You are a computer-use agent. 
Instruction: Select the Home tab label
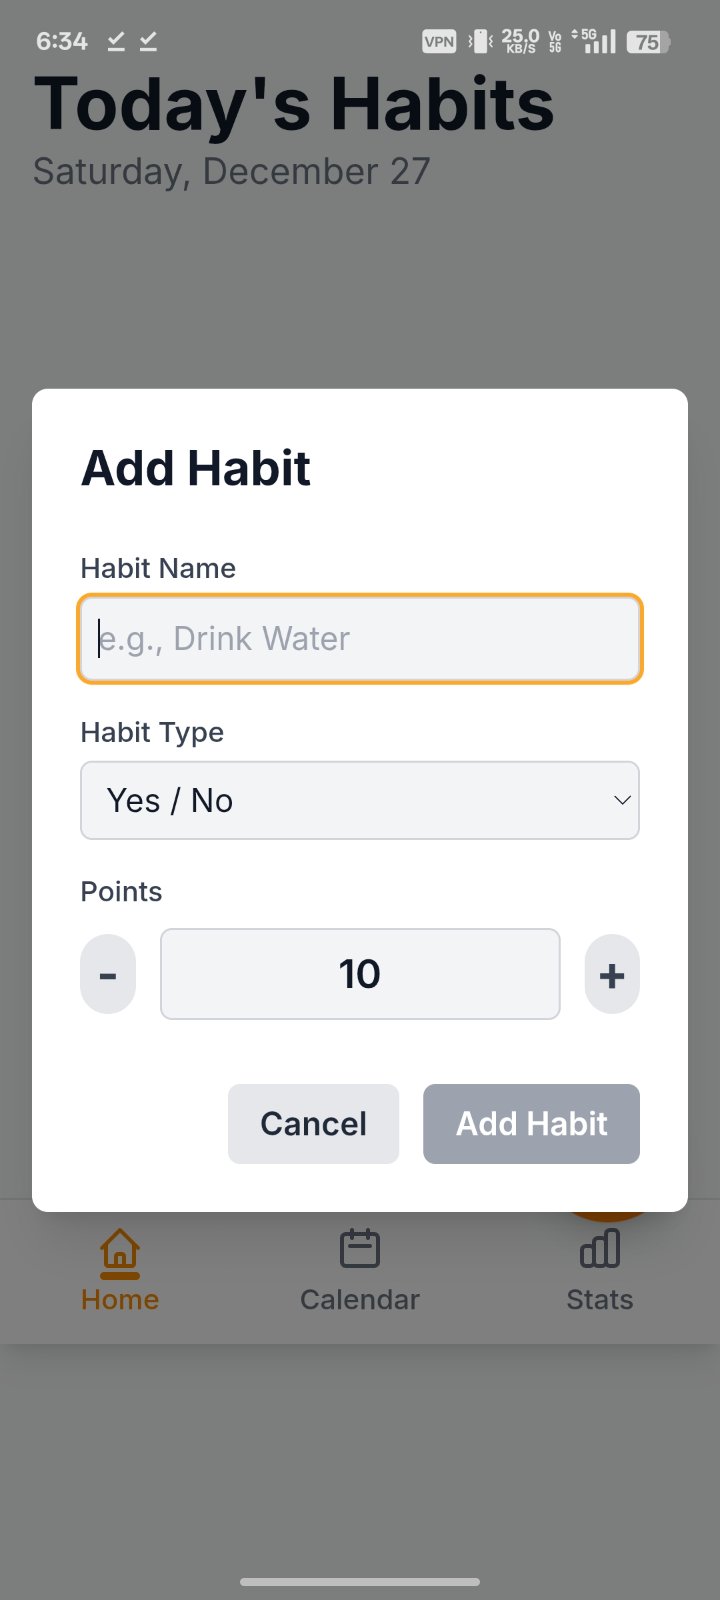(120, 1299)
